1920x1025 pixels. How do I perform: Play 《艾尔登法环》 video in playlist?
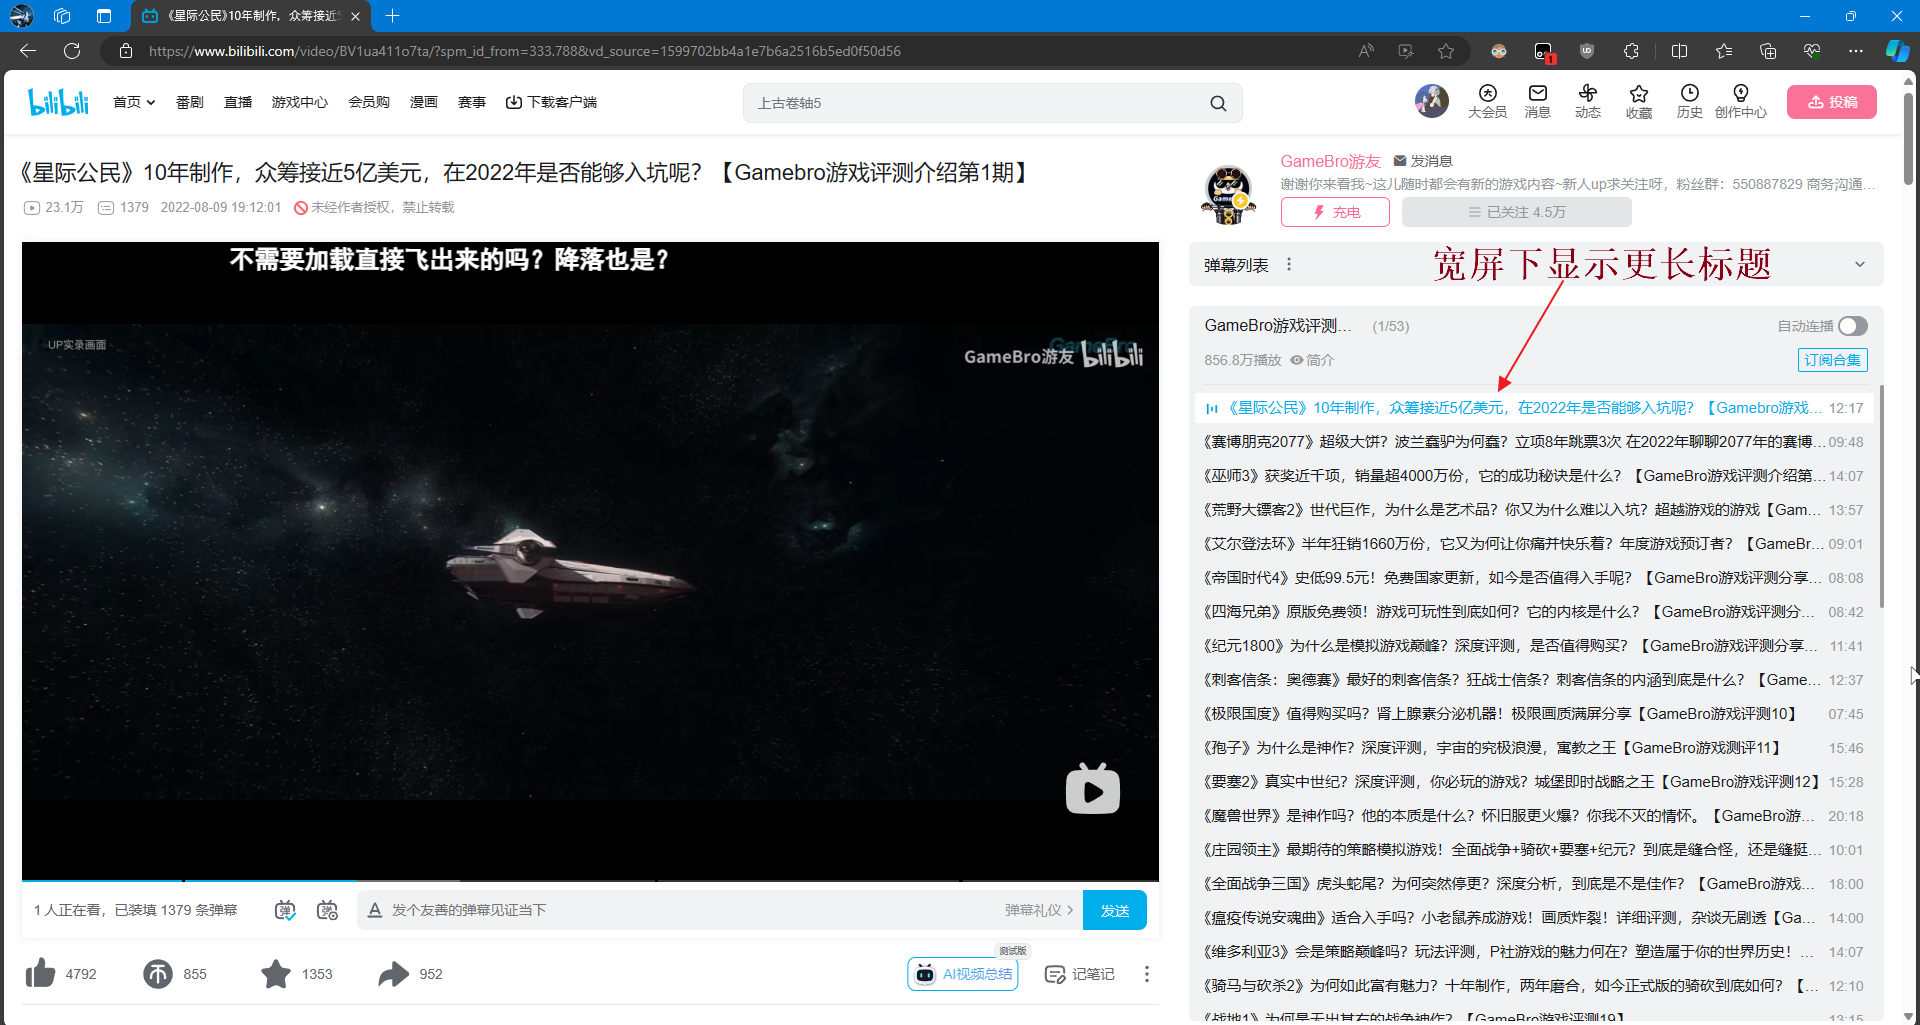click(1533, 544)
